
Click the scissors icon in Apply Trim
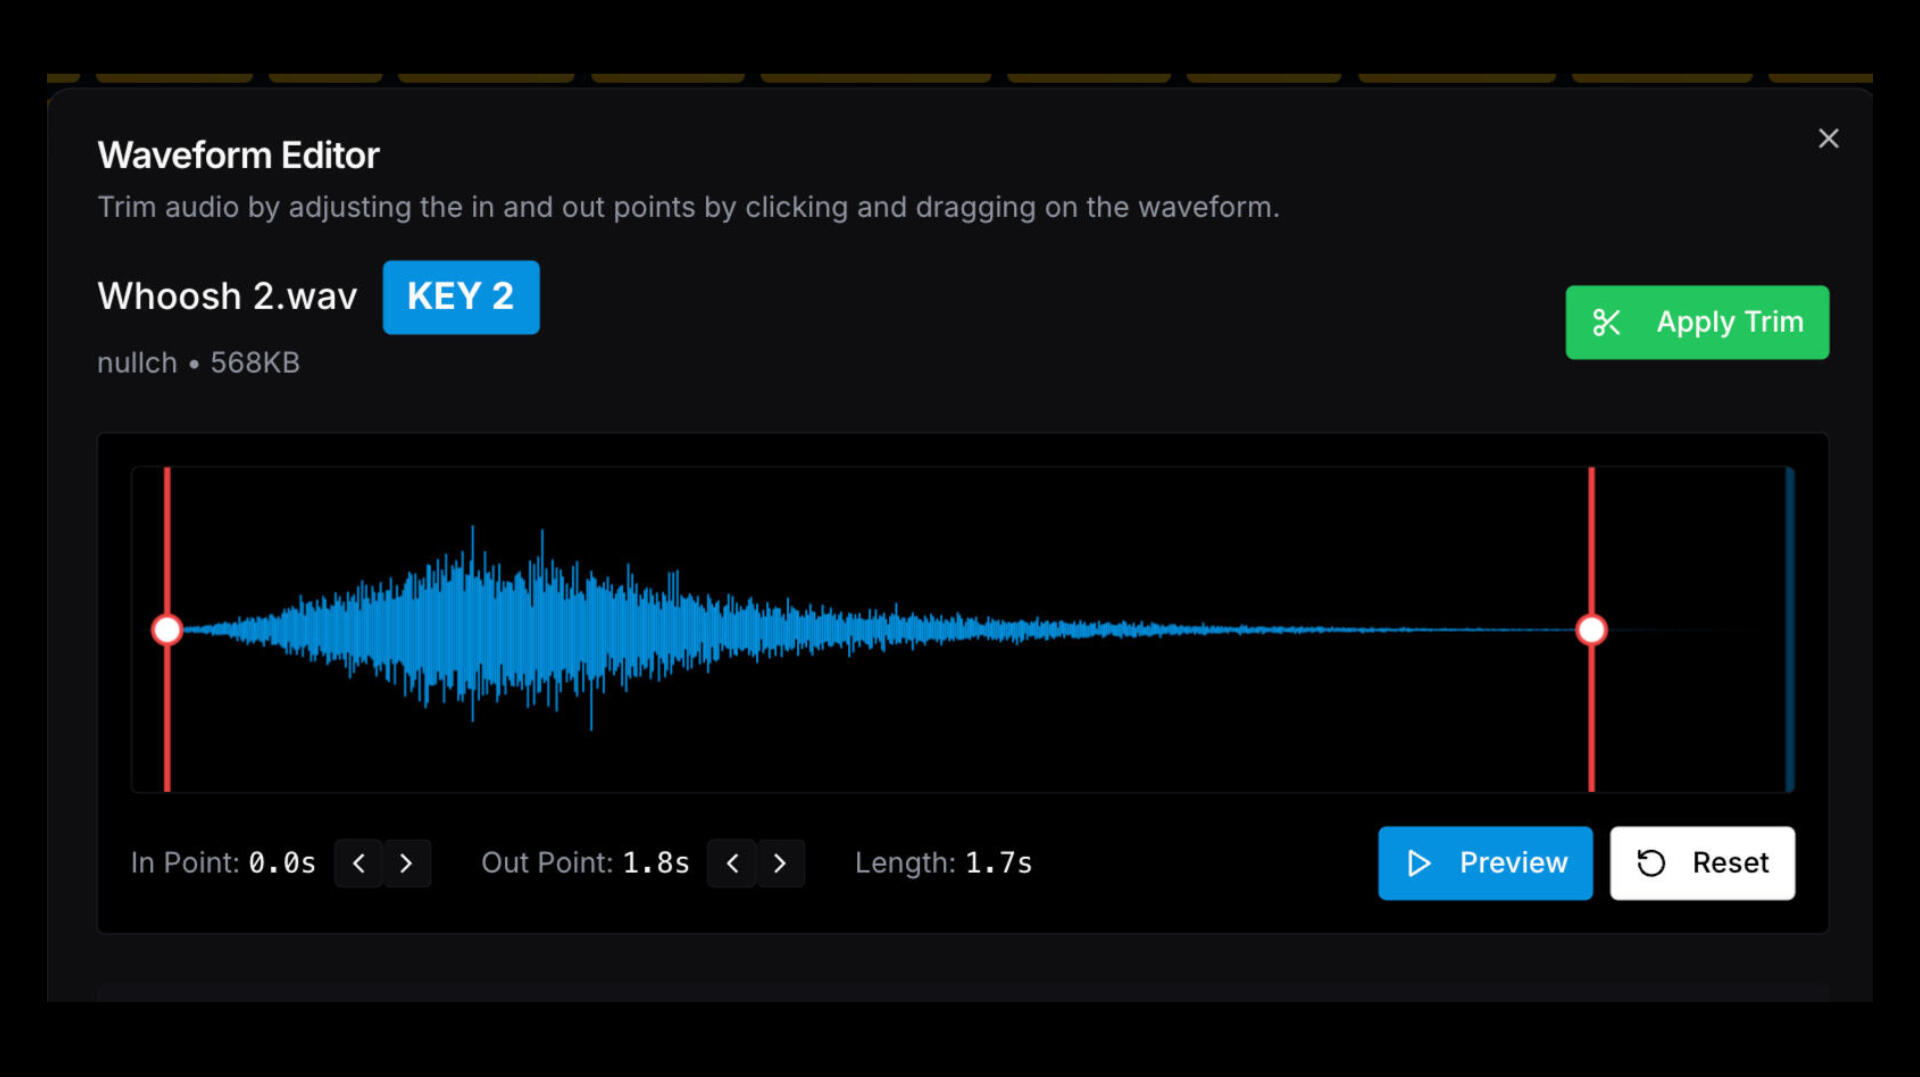(1606, 323)
